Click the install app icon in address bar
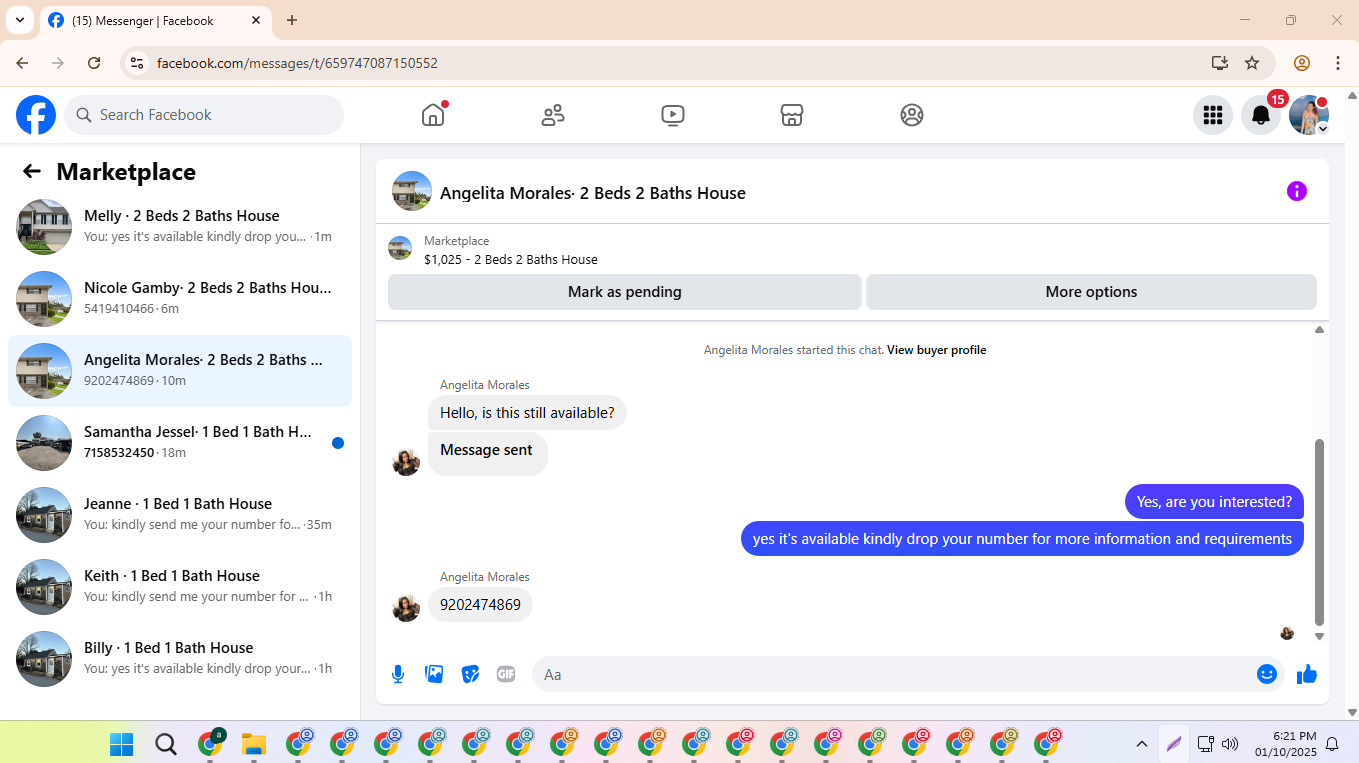1359x763 pixels. pos(1220,63)
